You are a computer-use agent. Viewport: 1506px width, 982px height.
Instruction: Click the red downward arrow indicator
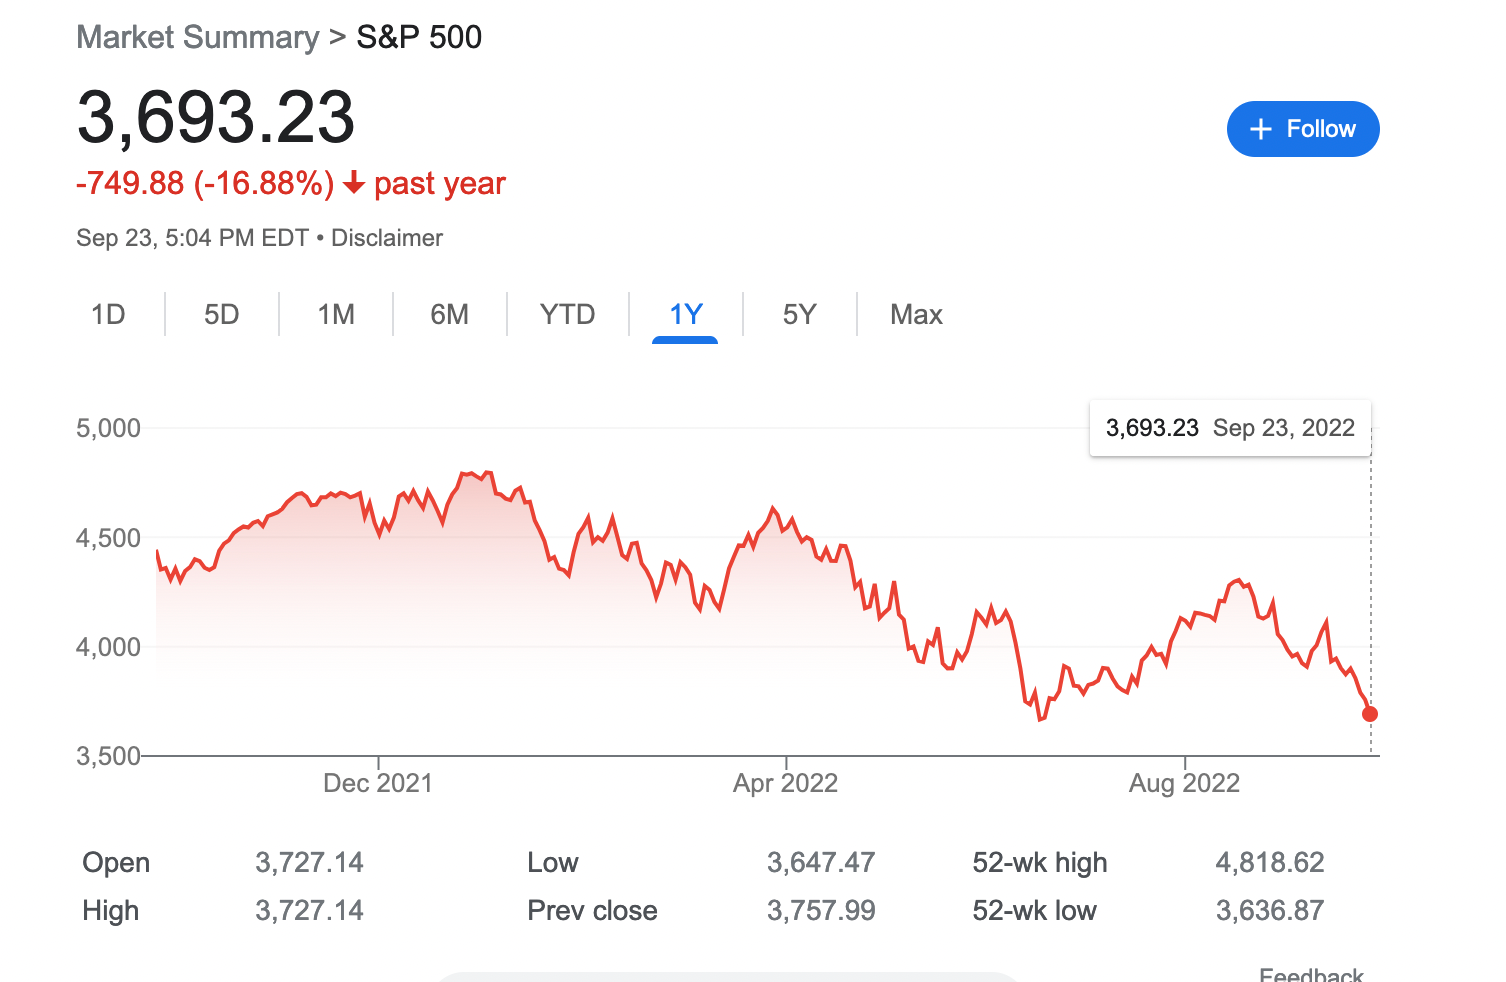pyautogui.click(x=354, y=184)
